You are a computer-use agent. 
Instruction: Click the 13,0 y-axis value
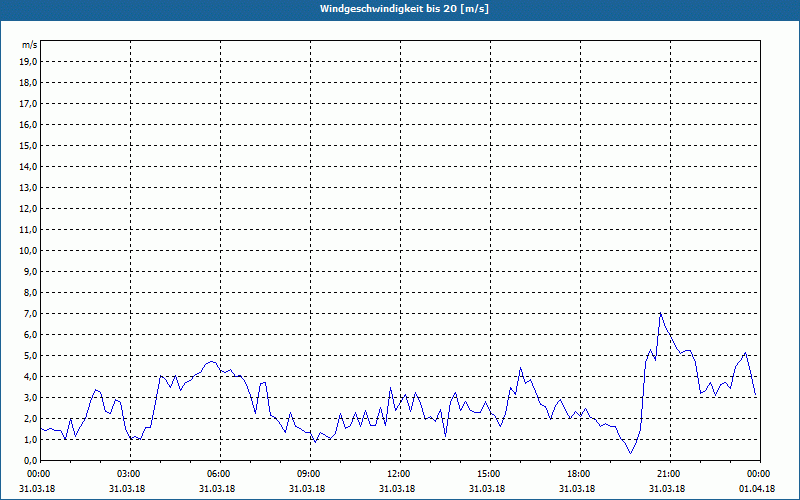click(28, 188)
